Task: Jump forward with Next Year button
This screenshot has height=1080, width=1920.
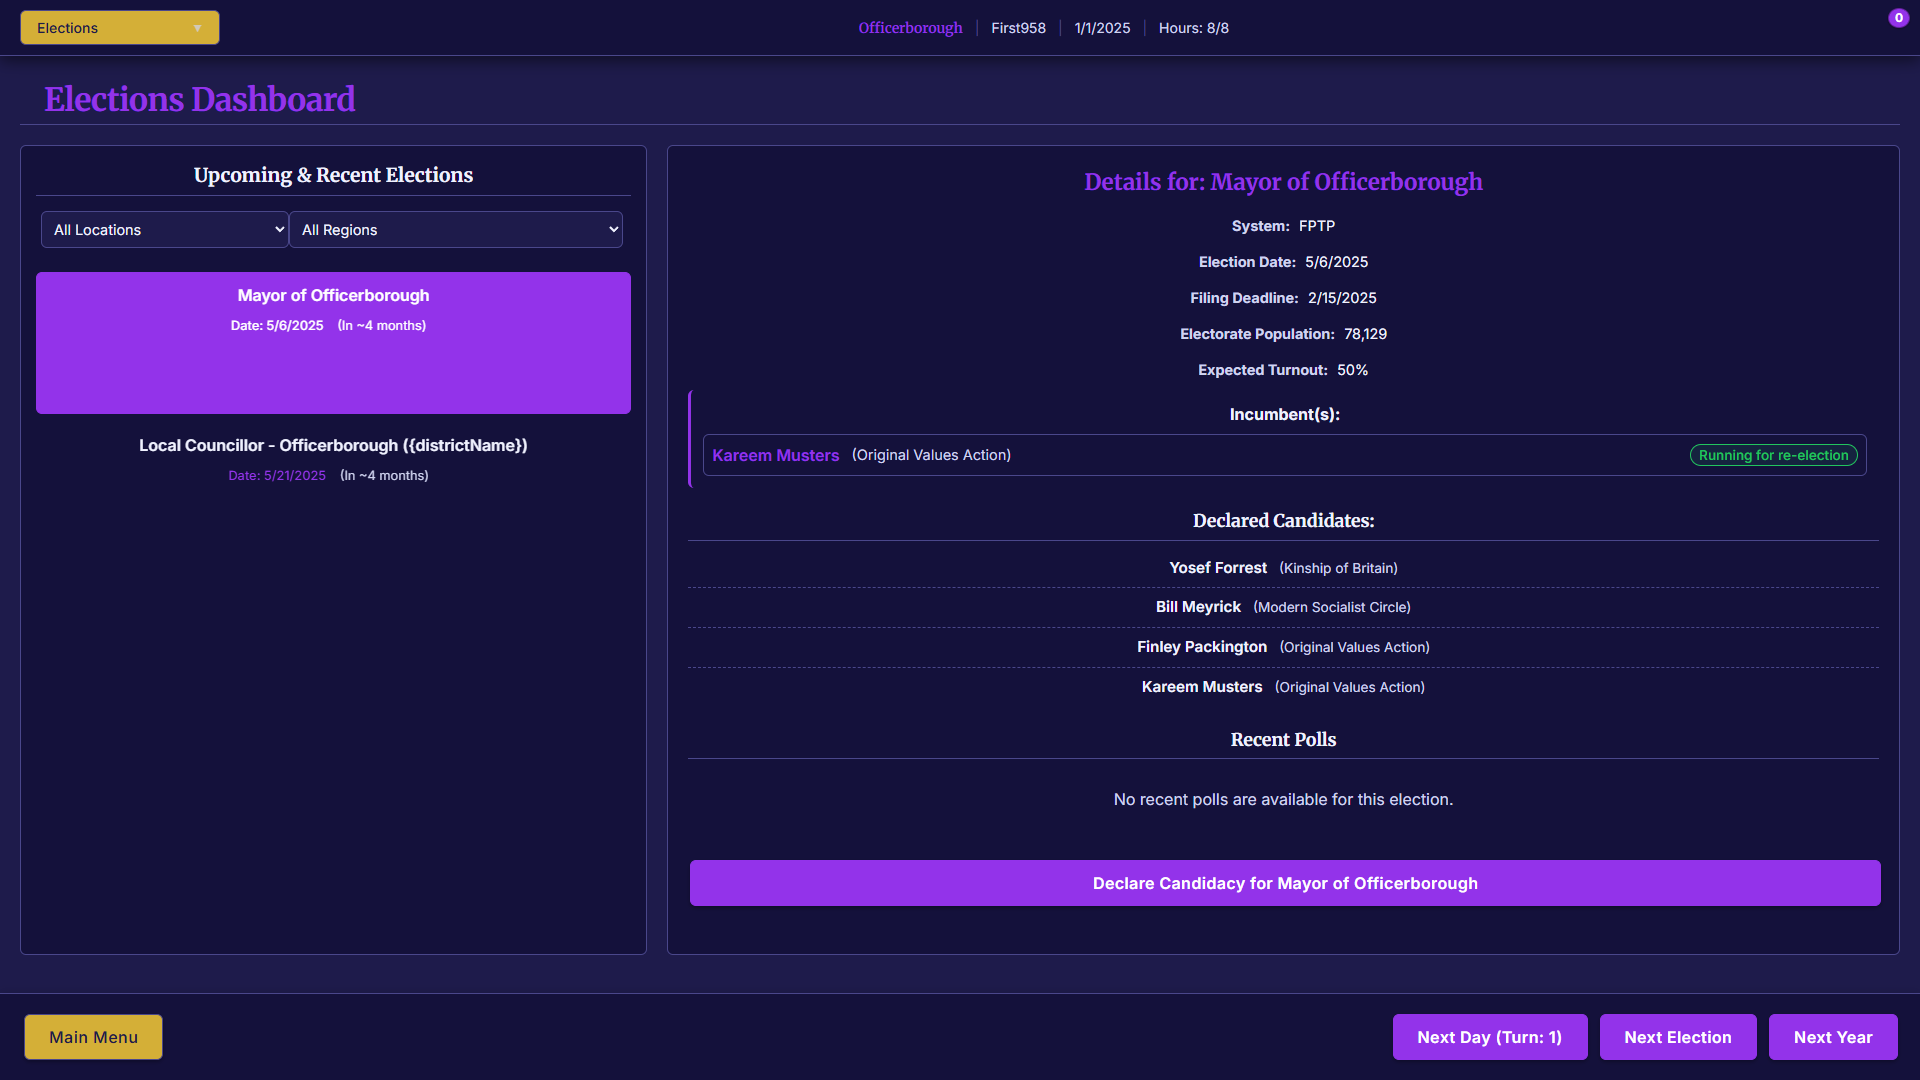Action: (1832, 1037)
